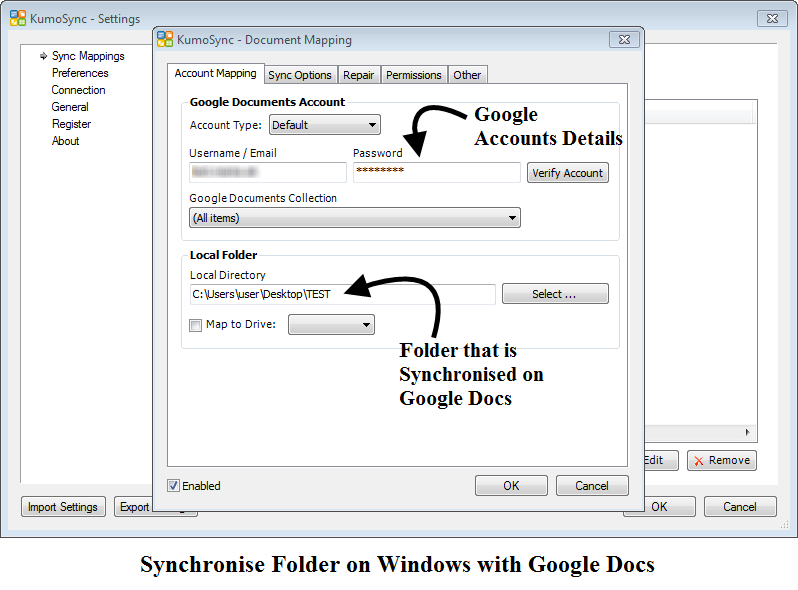Click Verify Account button

567,173
